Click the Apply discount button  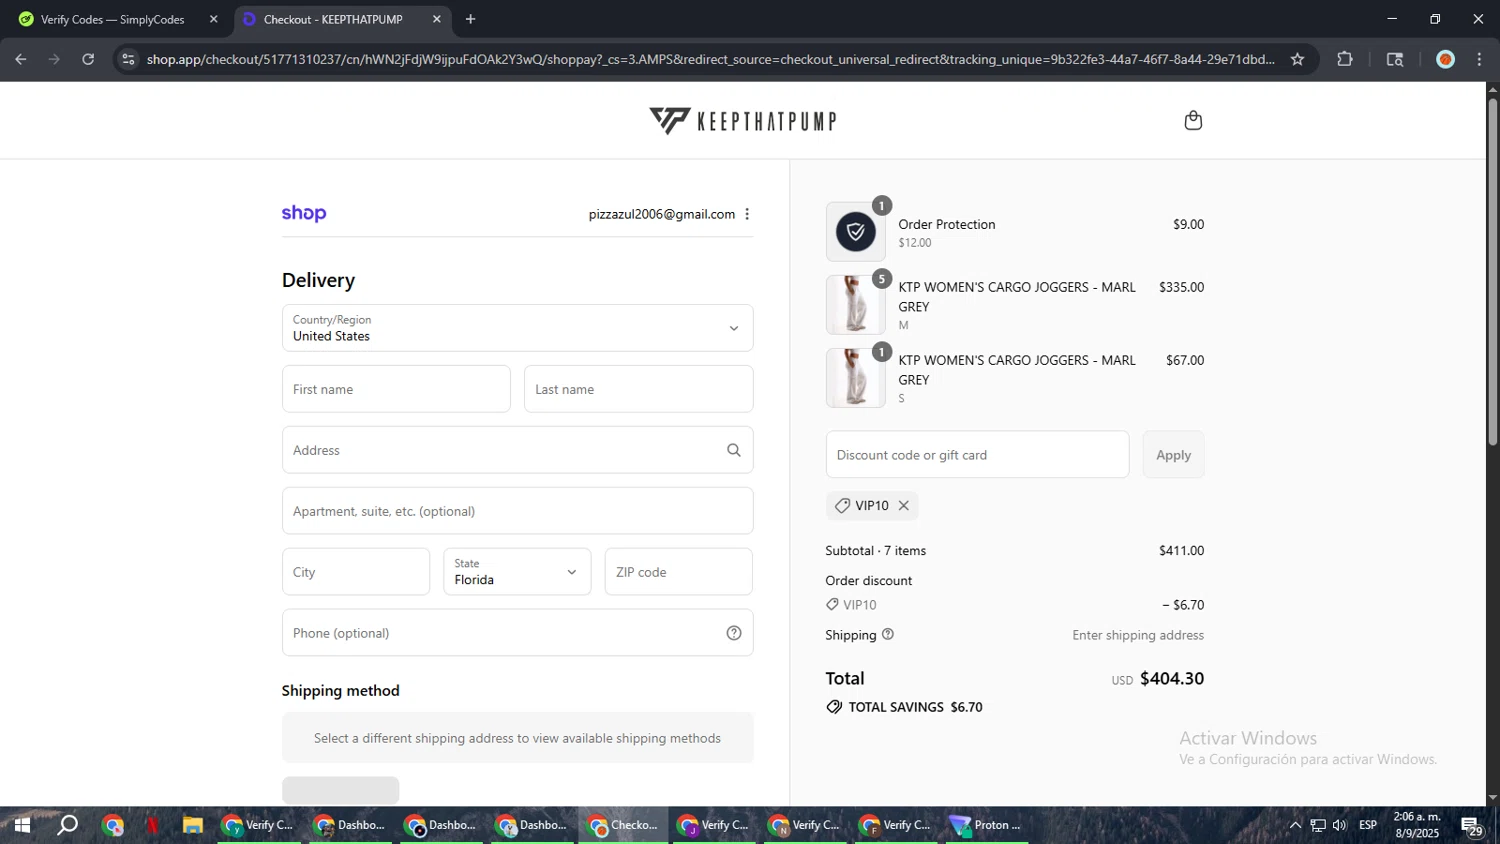[1173, 455]
